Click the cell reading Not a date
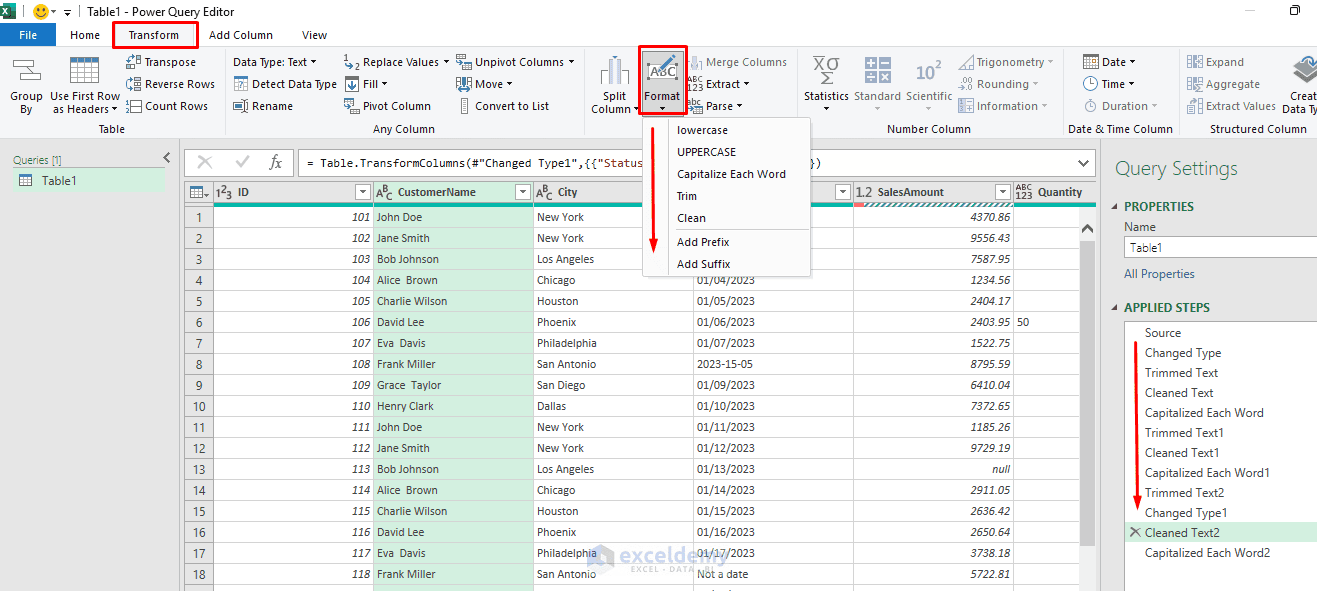The width and height of the screenshot is (1317, 591). tap(773, 574)
